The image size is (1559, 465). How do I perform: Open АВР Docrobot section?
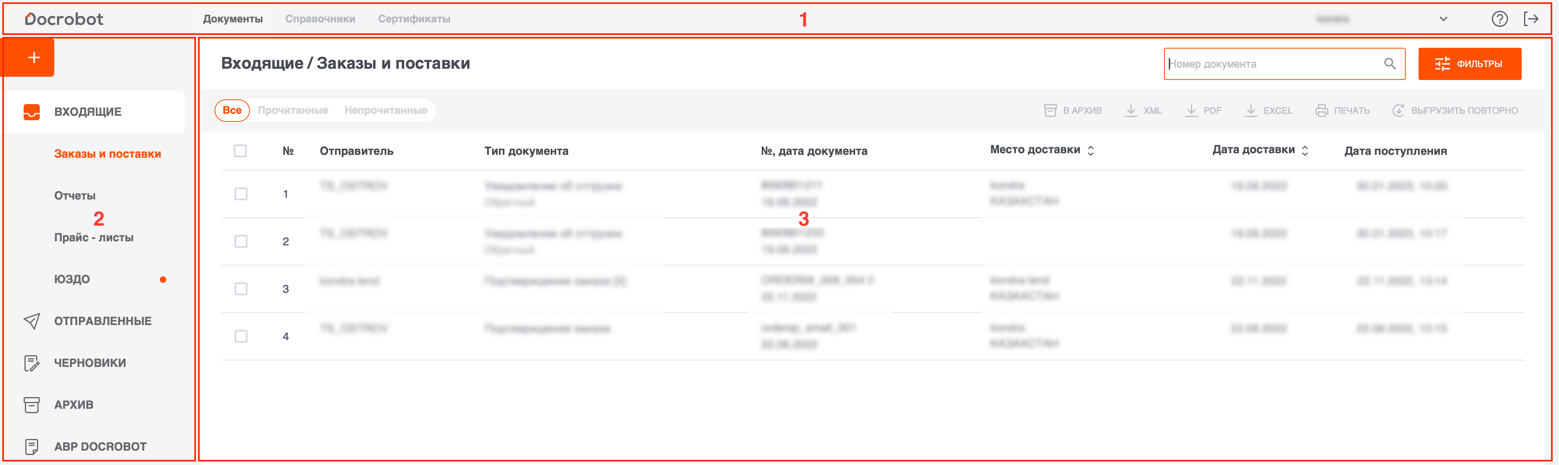point(100,447)
